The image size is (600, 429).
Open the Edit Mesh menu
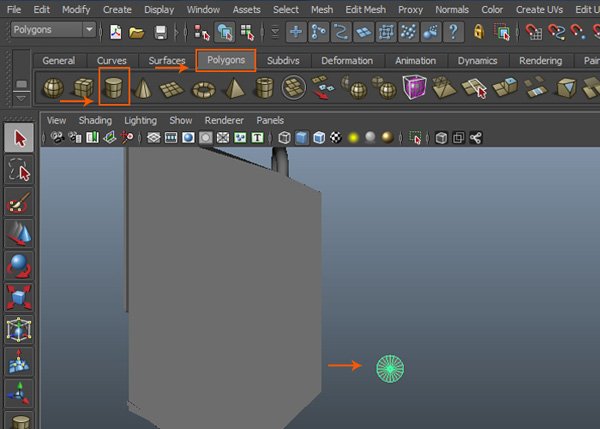(365, 9)
